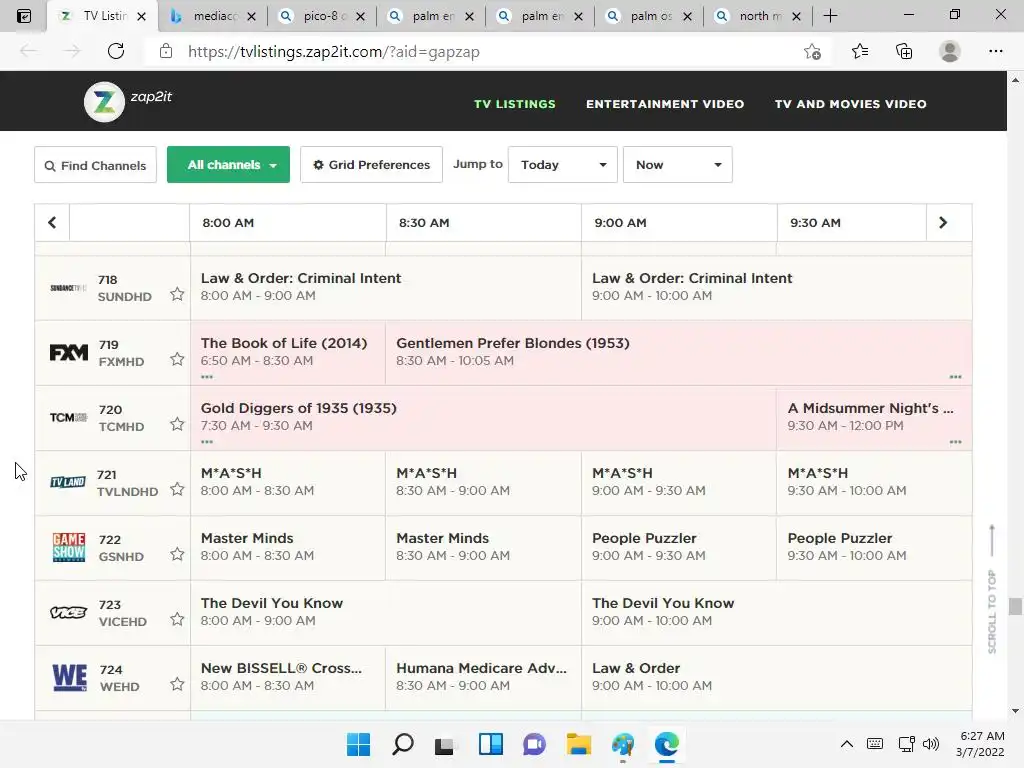
Task: Go back in browser history
Action: click(x=28, y=51)
